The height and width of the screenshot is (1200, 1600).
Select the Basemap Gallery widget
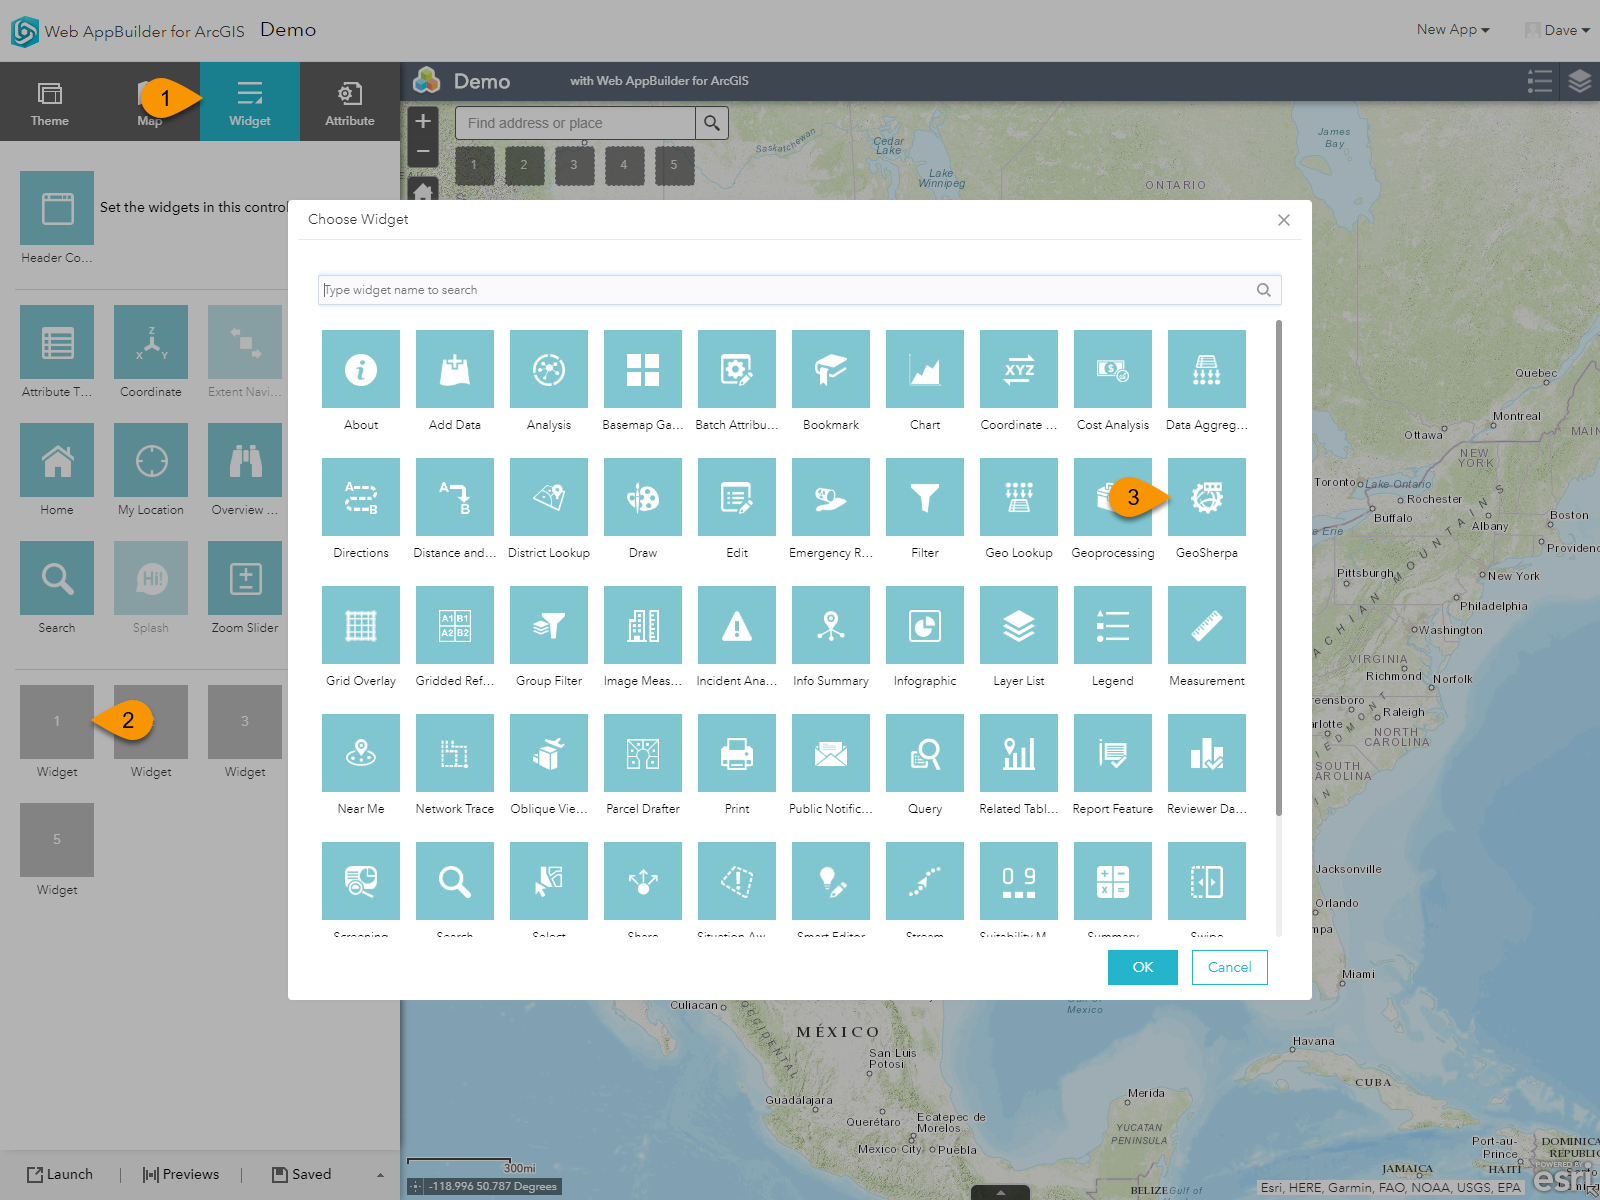[x=643, y=369]
